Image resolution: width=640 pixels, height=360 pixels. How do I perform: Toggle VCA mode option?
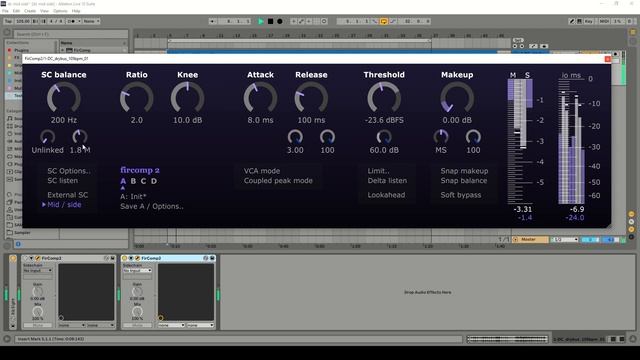click(x=262, y=171)
